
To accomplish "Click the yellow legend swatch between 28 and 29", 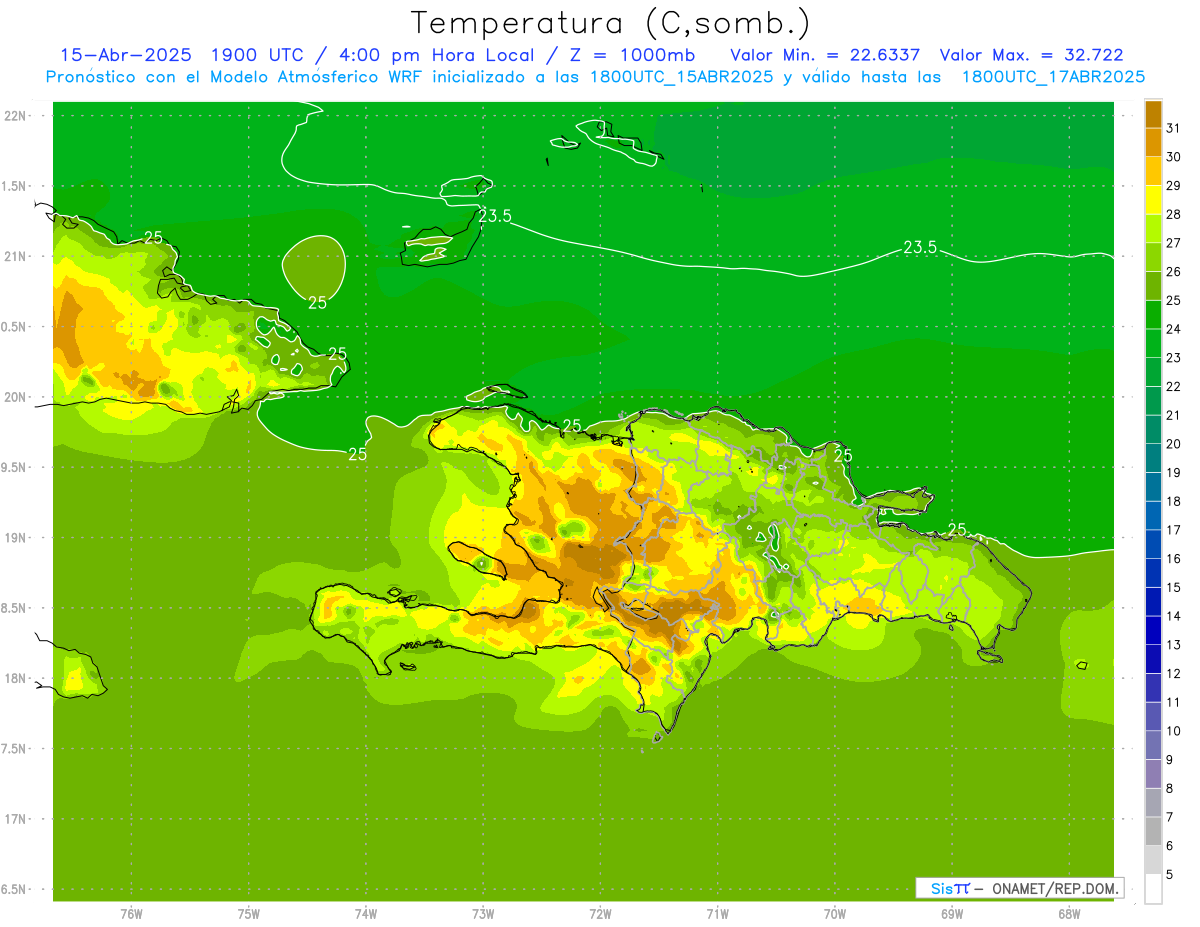I will point(1153,200).
